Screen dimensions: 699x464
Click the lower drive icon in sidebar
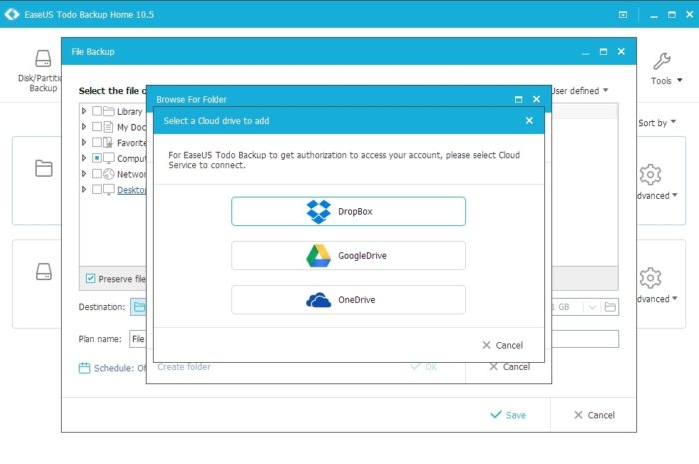click(x=44, y=271)
